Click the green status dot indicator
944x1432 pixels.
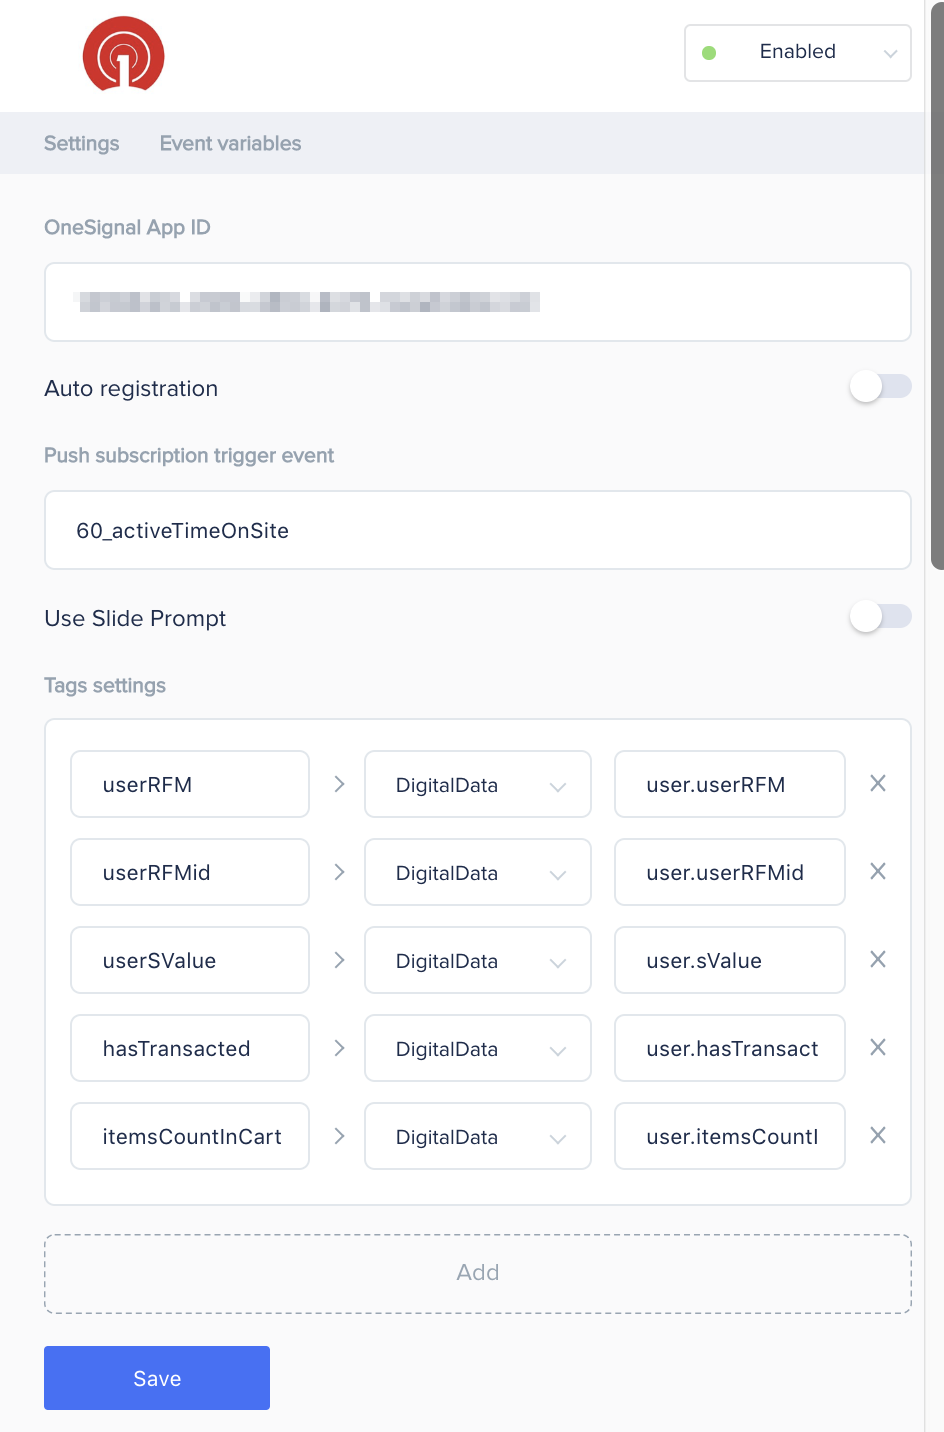(709, 53)
